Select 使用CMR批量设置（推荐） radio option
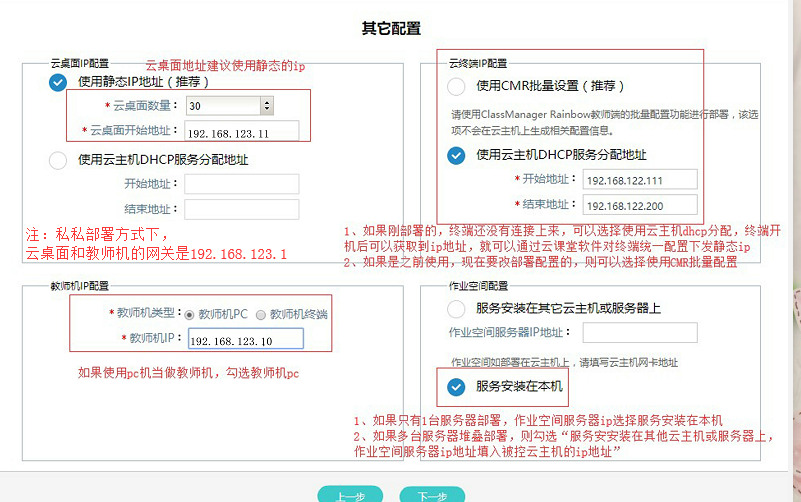 point(457,86)
